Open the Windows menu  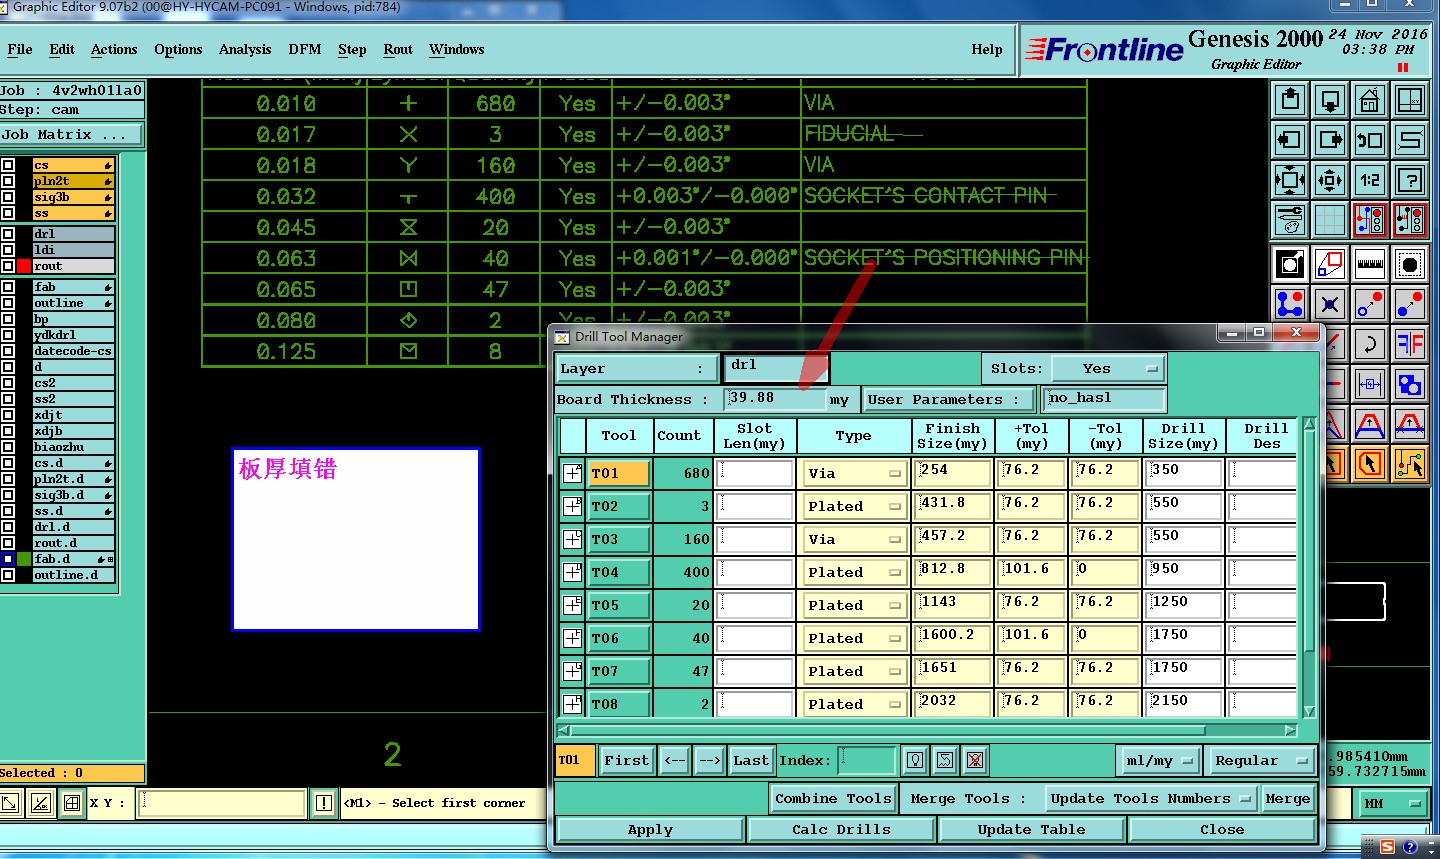pyautogui.click(x=456, y=49)
